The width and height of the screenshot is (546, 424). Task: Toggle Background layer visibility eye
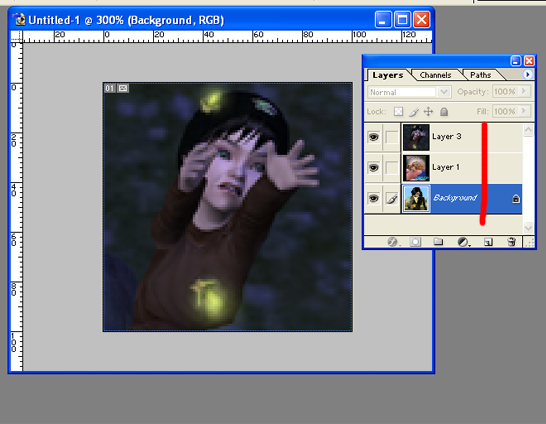(x=373, y=198)
